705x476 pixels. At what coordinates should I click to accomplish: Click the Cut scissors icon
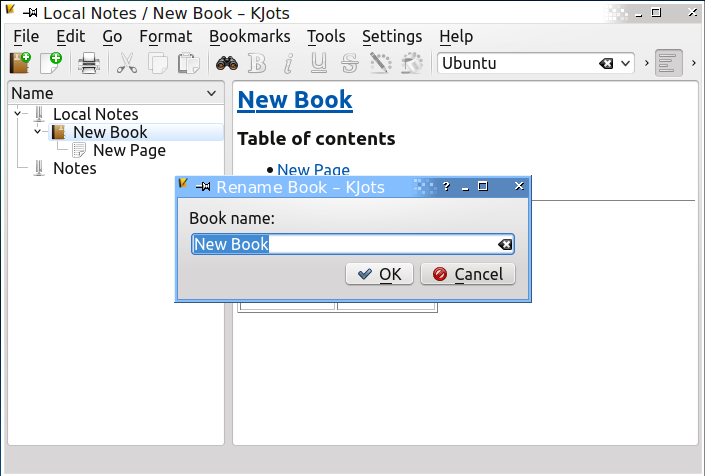pos(127,63)
